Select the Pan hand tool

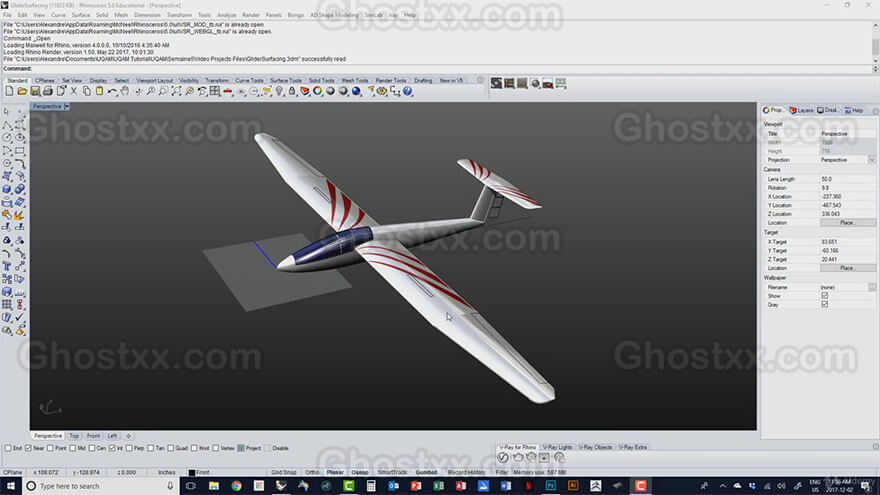point(125,91)
